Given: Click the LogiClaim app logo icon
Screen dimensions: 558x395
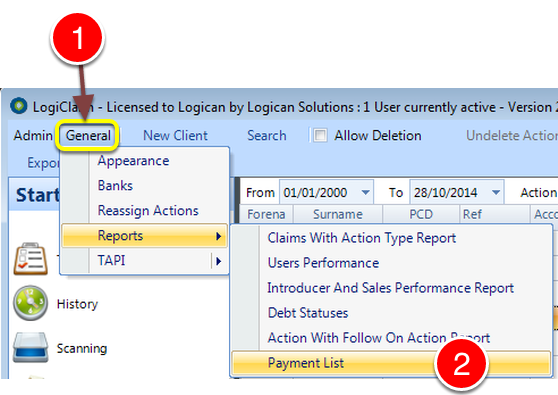Looking at the screenshot, I should coord(19,106).
